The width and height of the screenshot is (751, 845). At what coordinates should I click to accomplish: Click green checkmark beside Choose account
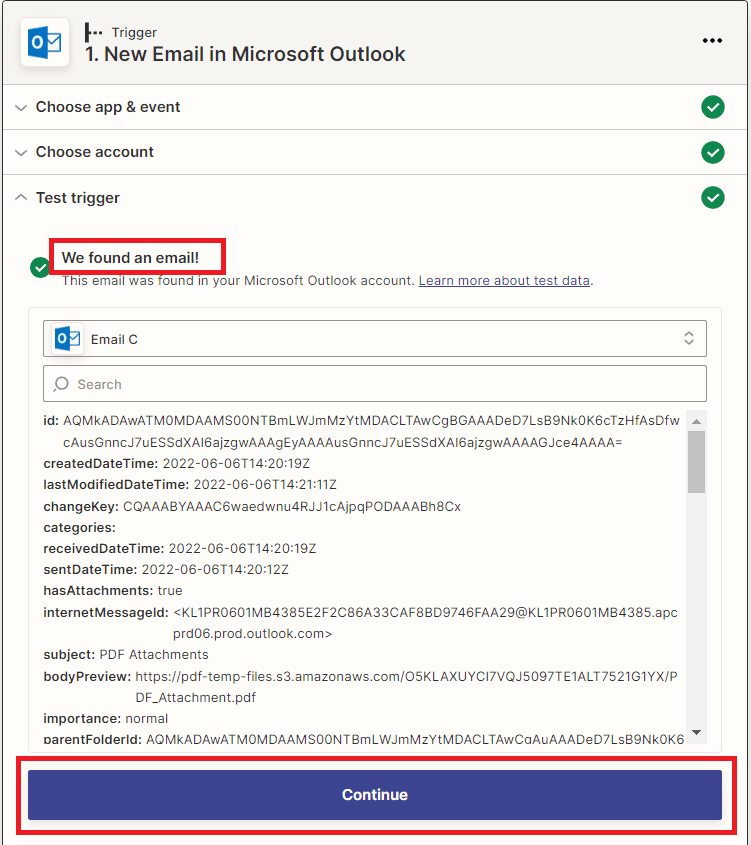coord(712,152)
